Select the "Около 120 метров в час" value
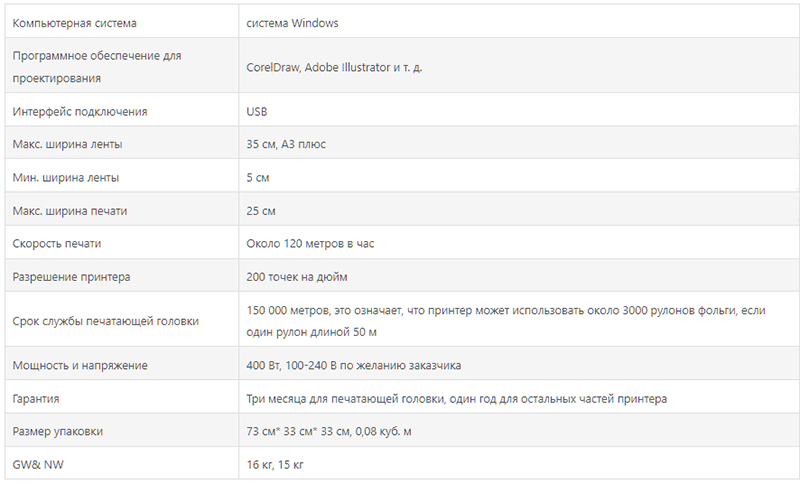This screenshot has height=484, width=800. point(310,243)
